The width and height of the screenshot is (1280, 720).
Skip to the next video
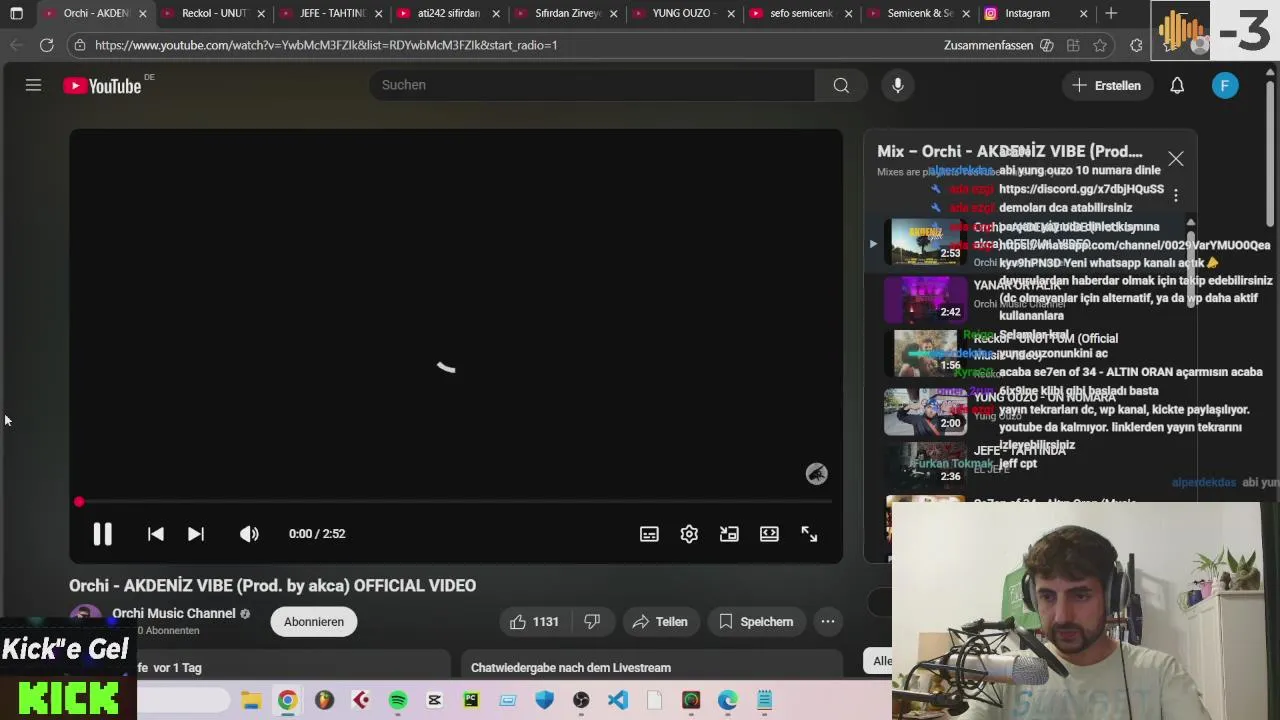(196, 534)
